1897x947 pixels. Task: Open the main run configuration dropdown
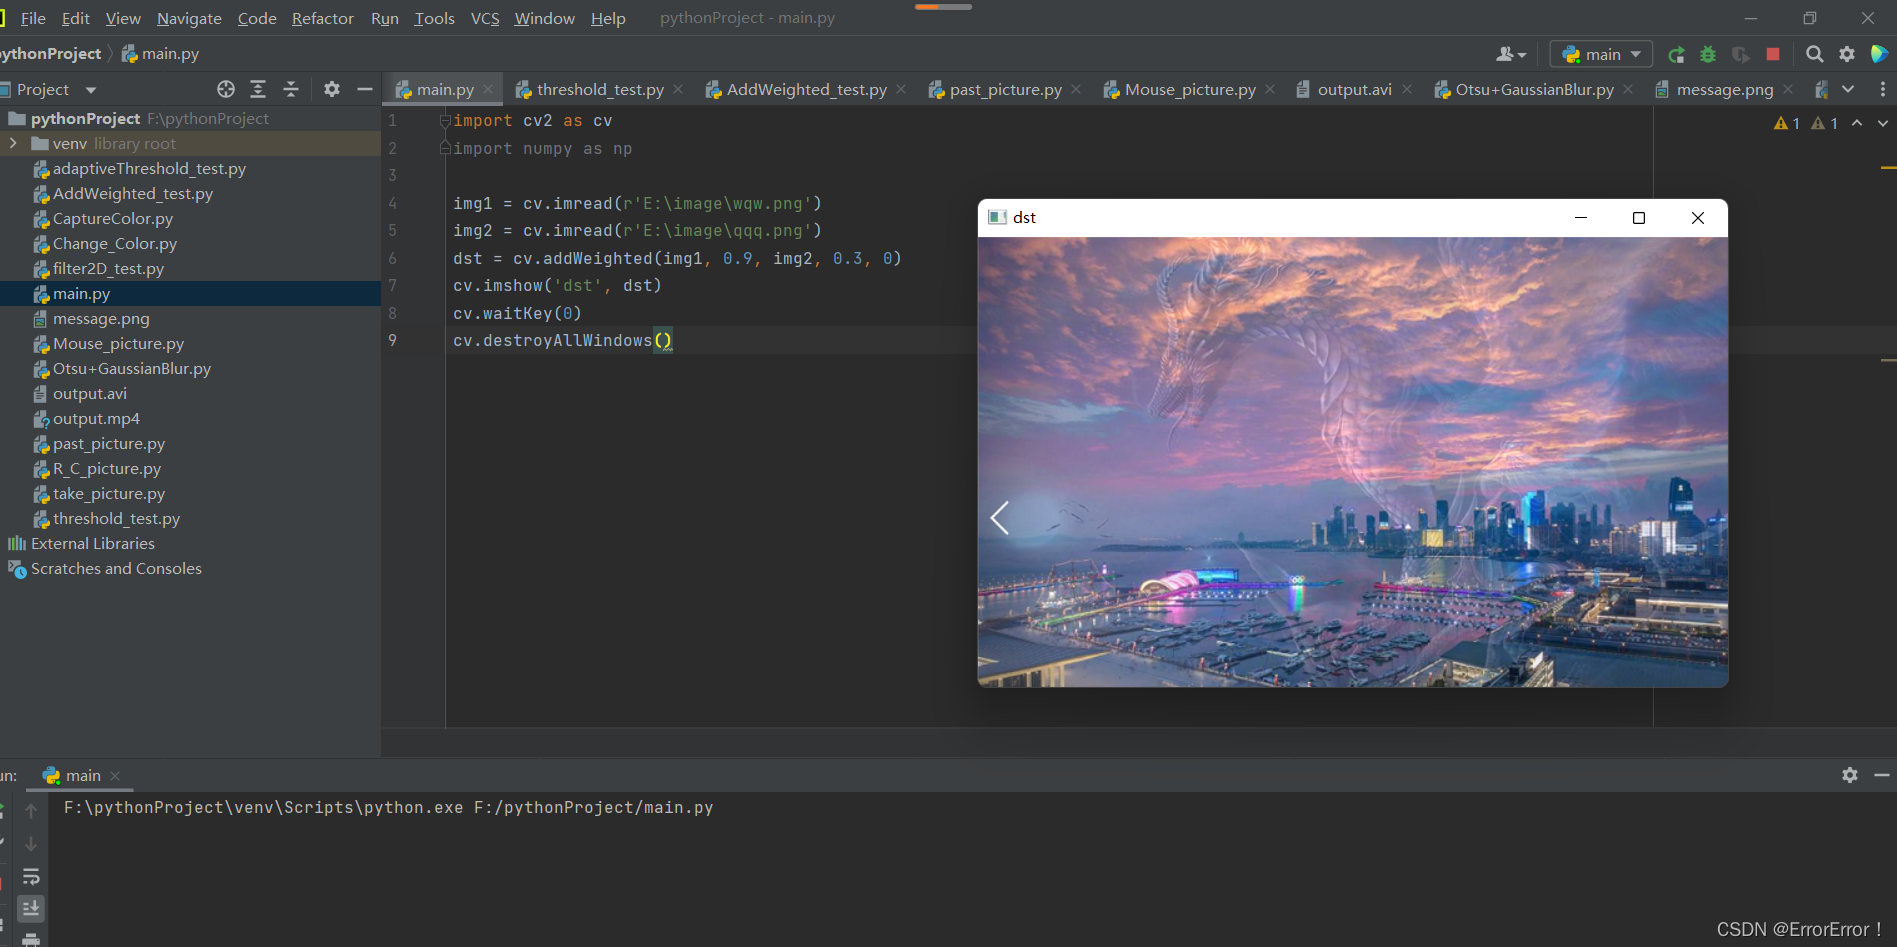[x=1601, y=54]
